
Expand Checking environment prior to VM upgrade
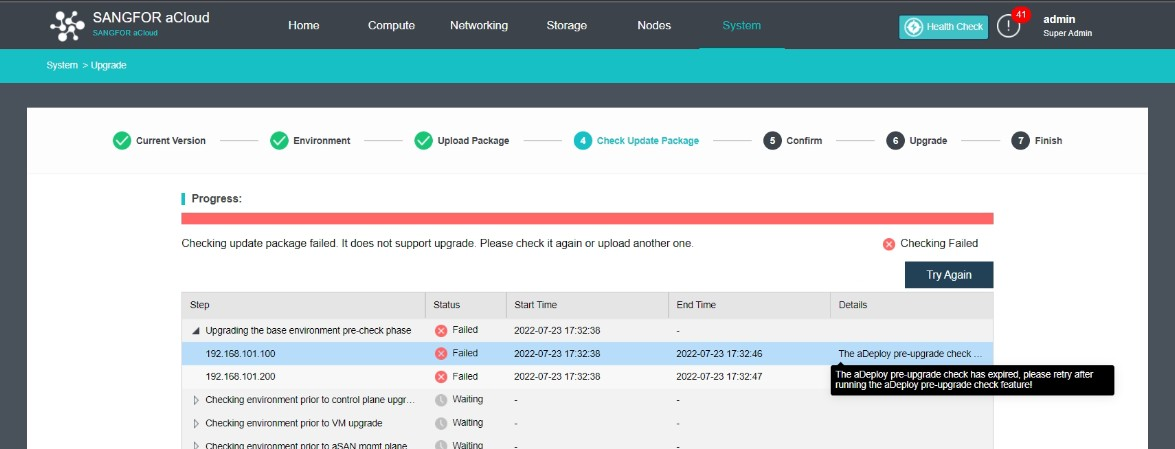196,423
